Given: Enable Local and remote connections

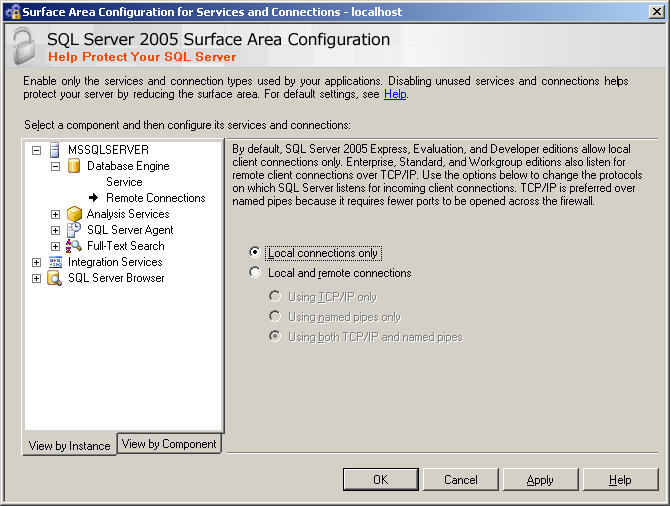Looking at the screenshot, I should point(256,273).
